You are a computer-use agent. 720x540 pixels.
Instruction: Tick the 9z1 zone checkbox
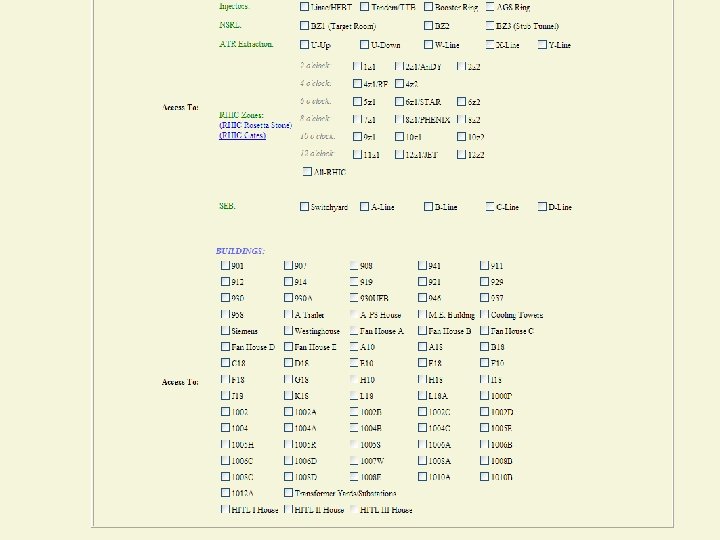coord(357,136)
